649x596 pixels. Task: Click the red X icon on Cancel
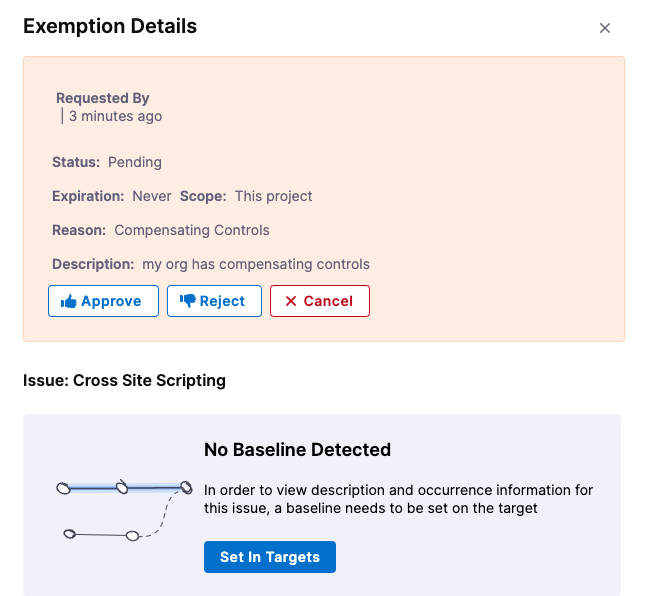point(290,301)
